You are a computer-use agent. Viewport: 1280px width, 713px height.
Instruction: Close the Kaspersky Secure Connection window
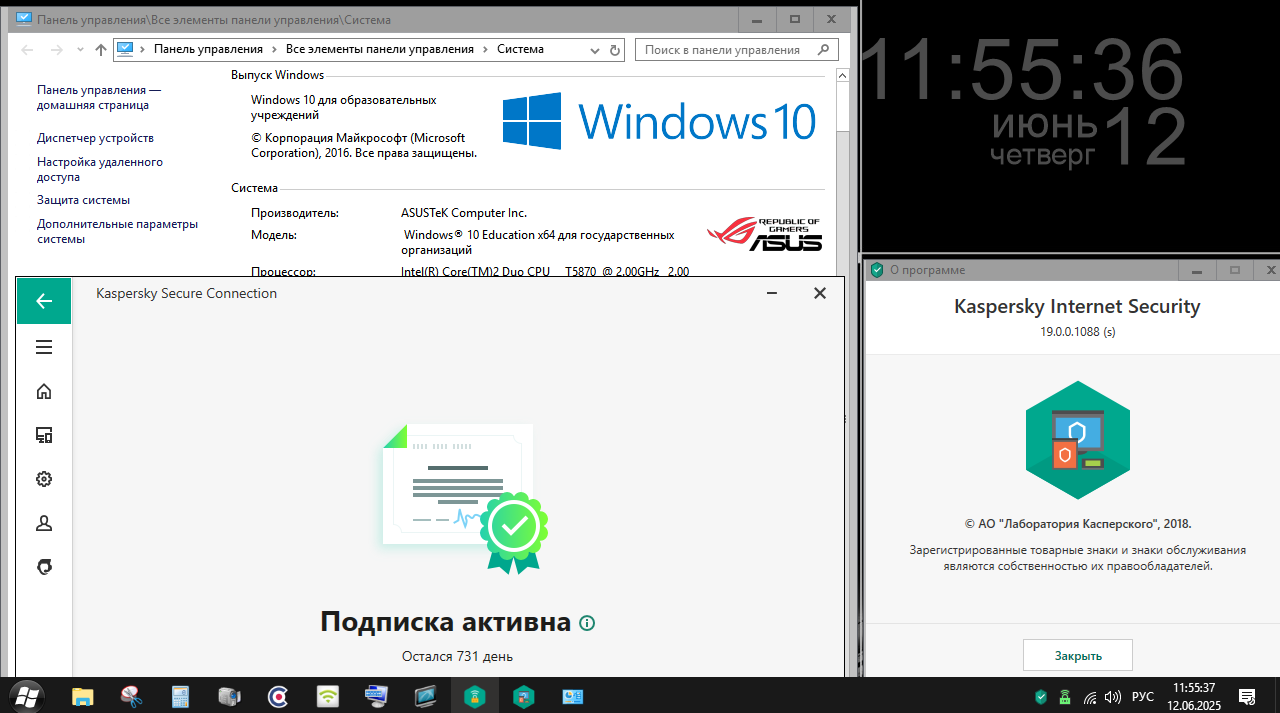coord(820,293)
